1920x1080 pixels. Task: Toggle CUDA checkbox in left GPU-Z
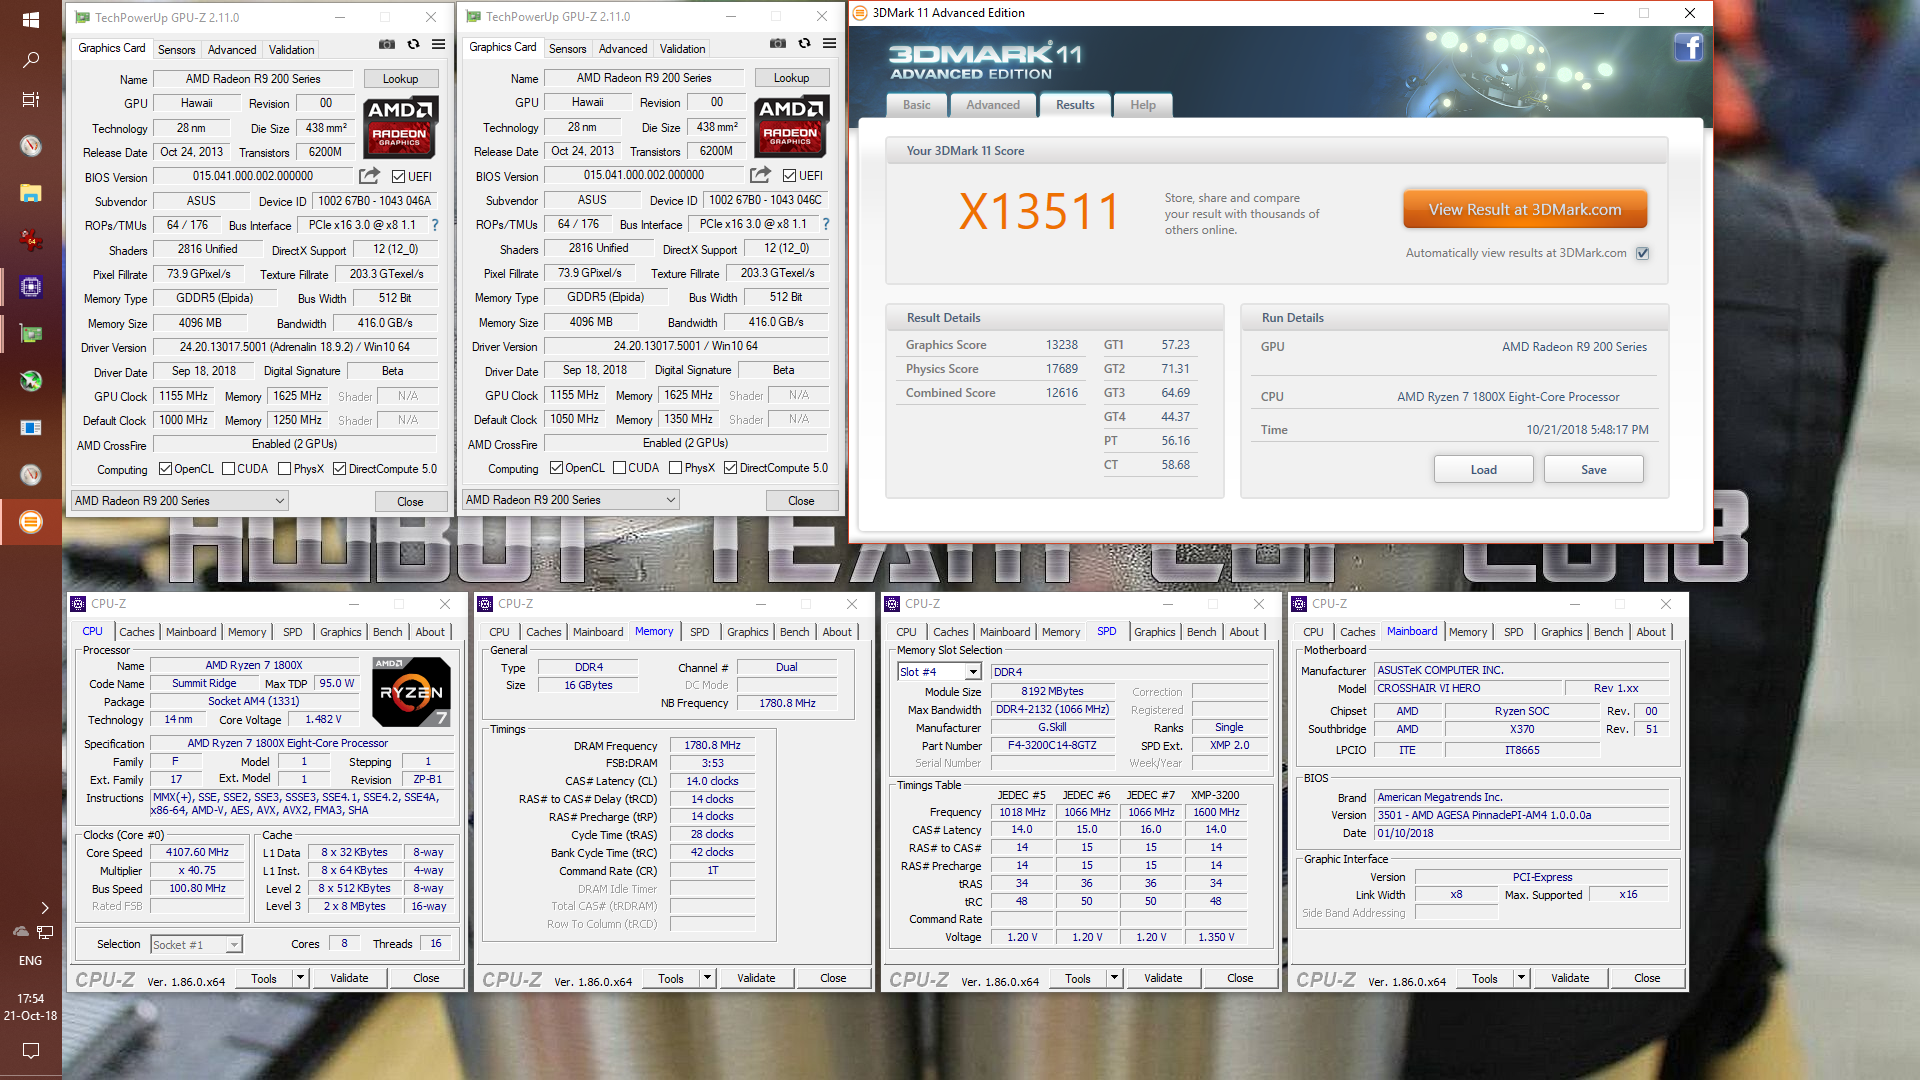[228, 469]
